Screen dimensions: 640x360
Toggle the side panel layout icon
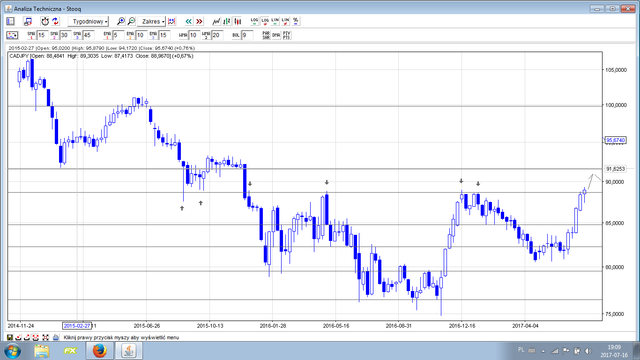pyautogui.click(x=11, y=21)
